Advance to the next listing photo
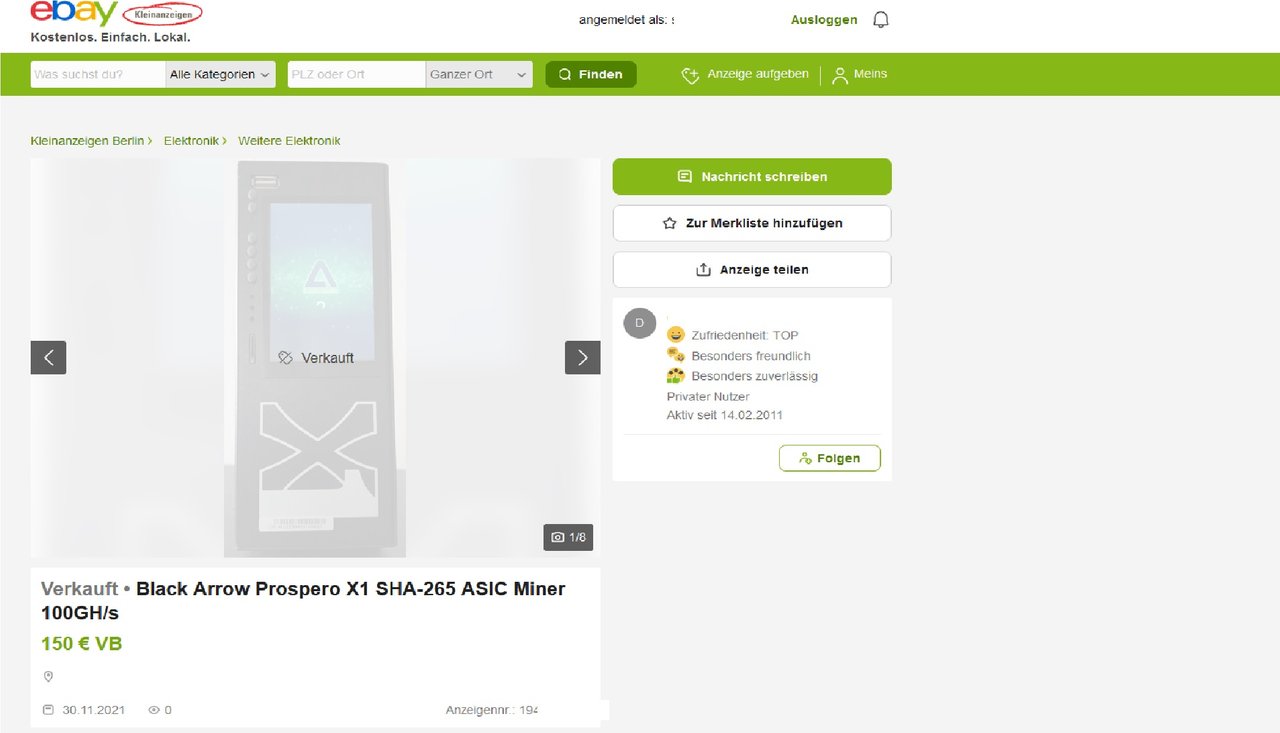The width and height of the screenshot is (1280, 733). click(x=583, y=358)
